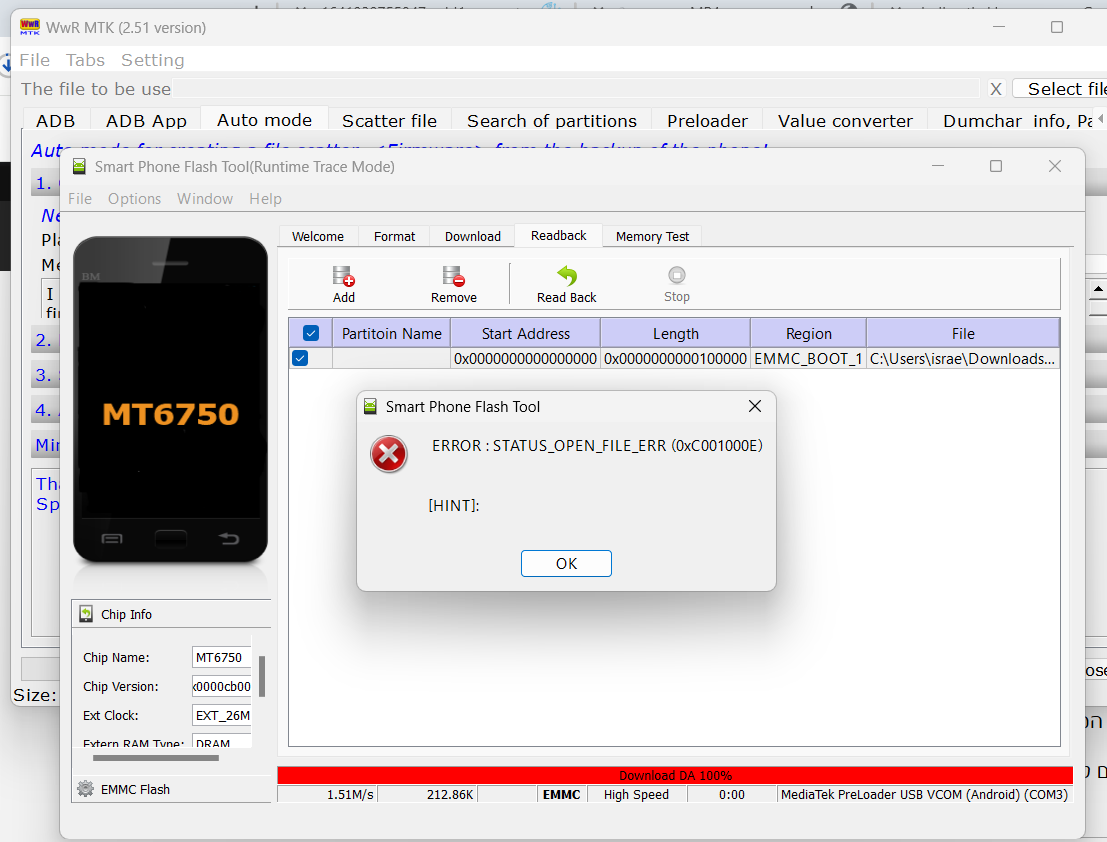Open the Window menu in Flash Tool
The width and height of the screenshot is (1107, 842).
(x=205, y=199)
